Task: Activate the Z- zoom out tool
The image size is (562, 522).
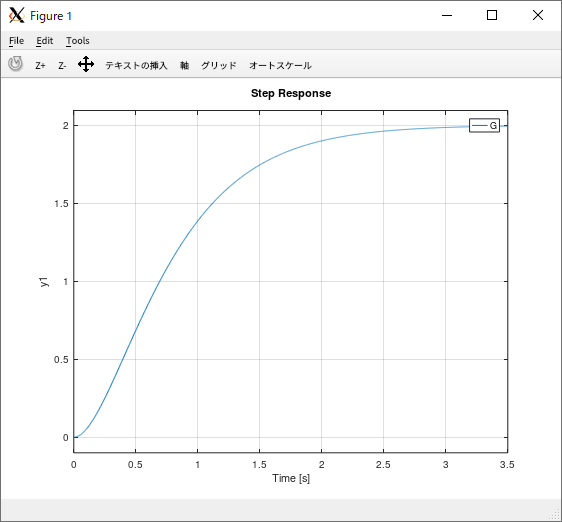Action: click(62, 66)
